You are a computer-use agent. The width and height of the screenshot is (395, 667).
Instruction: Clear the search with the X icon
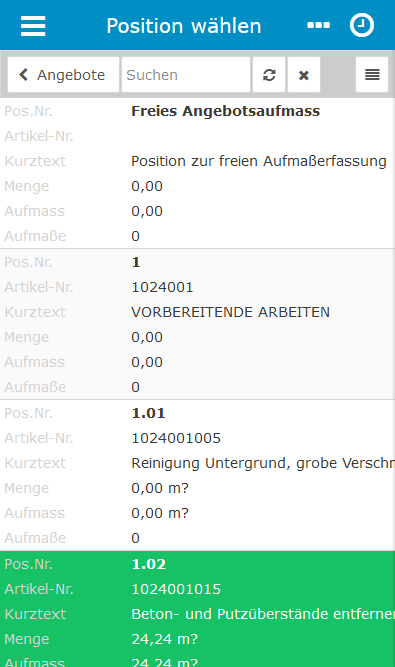click(304, 75)
